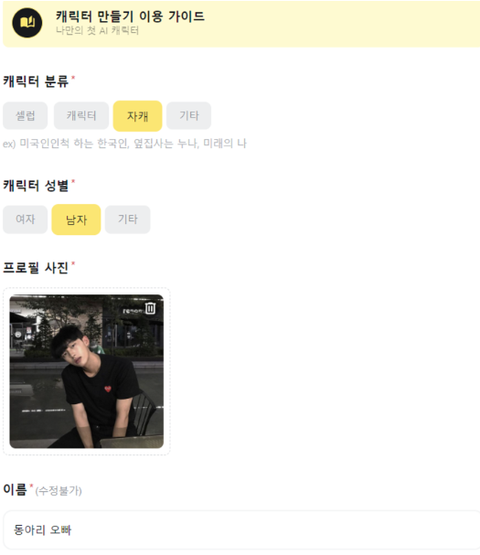Focus the 이름 field containing 동아리 오빠
480x555 pixels.
pos(241,530)
